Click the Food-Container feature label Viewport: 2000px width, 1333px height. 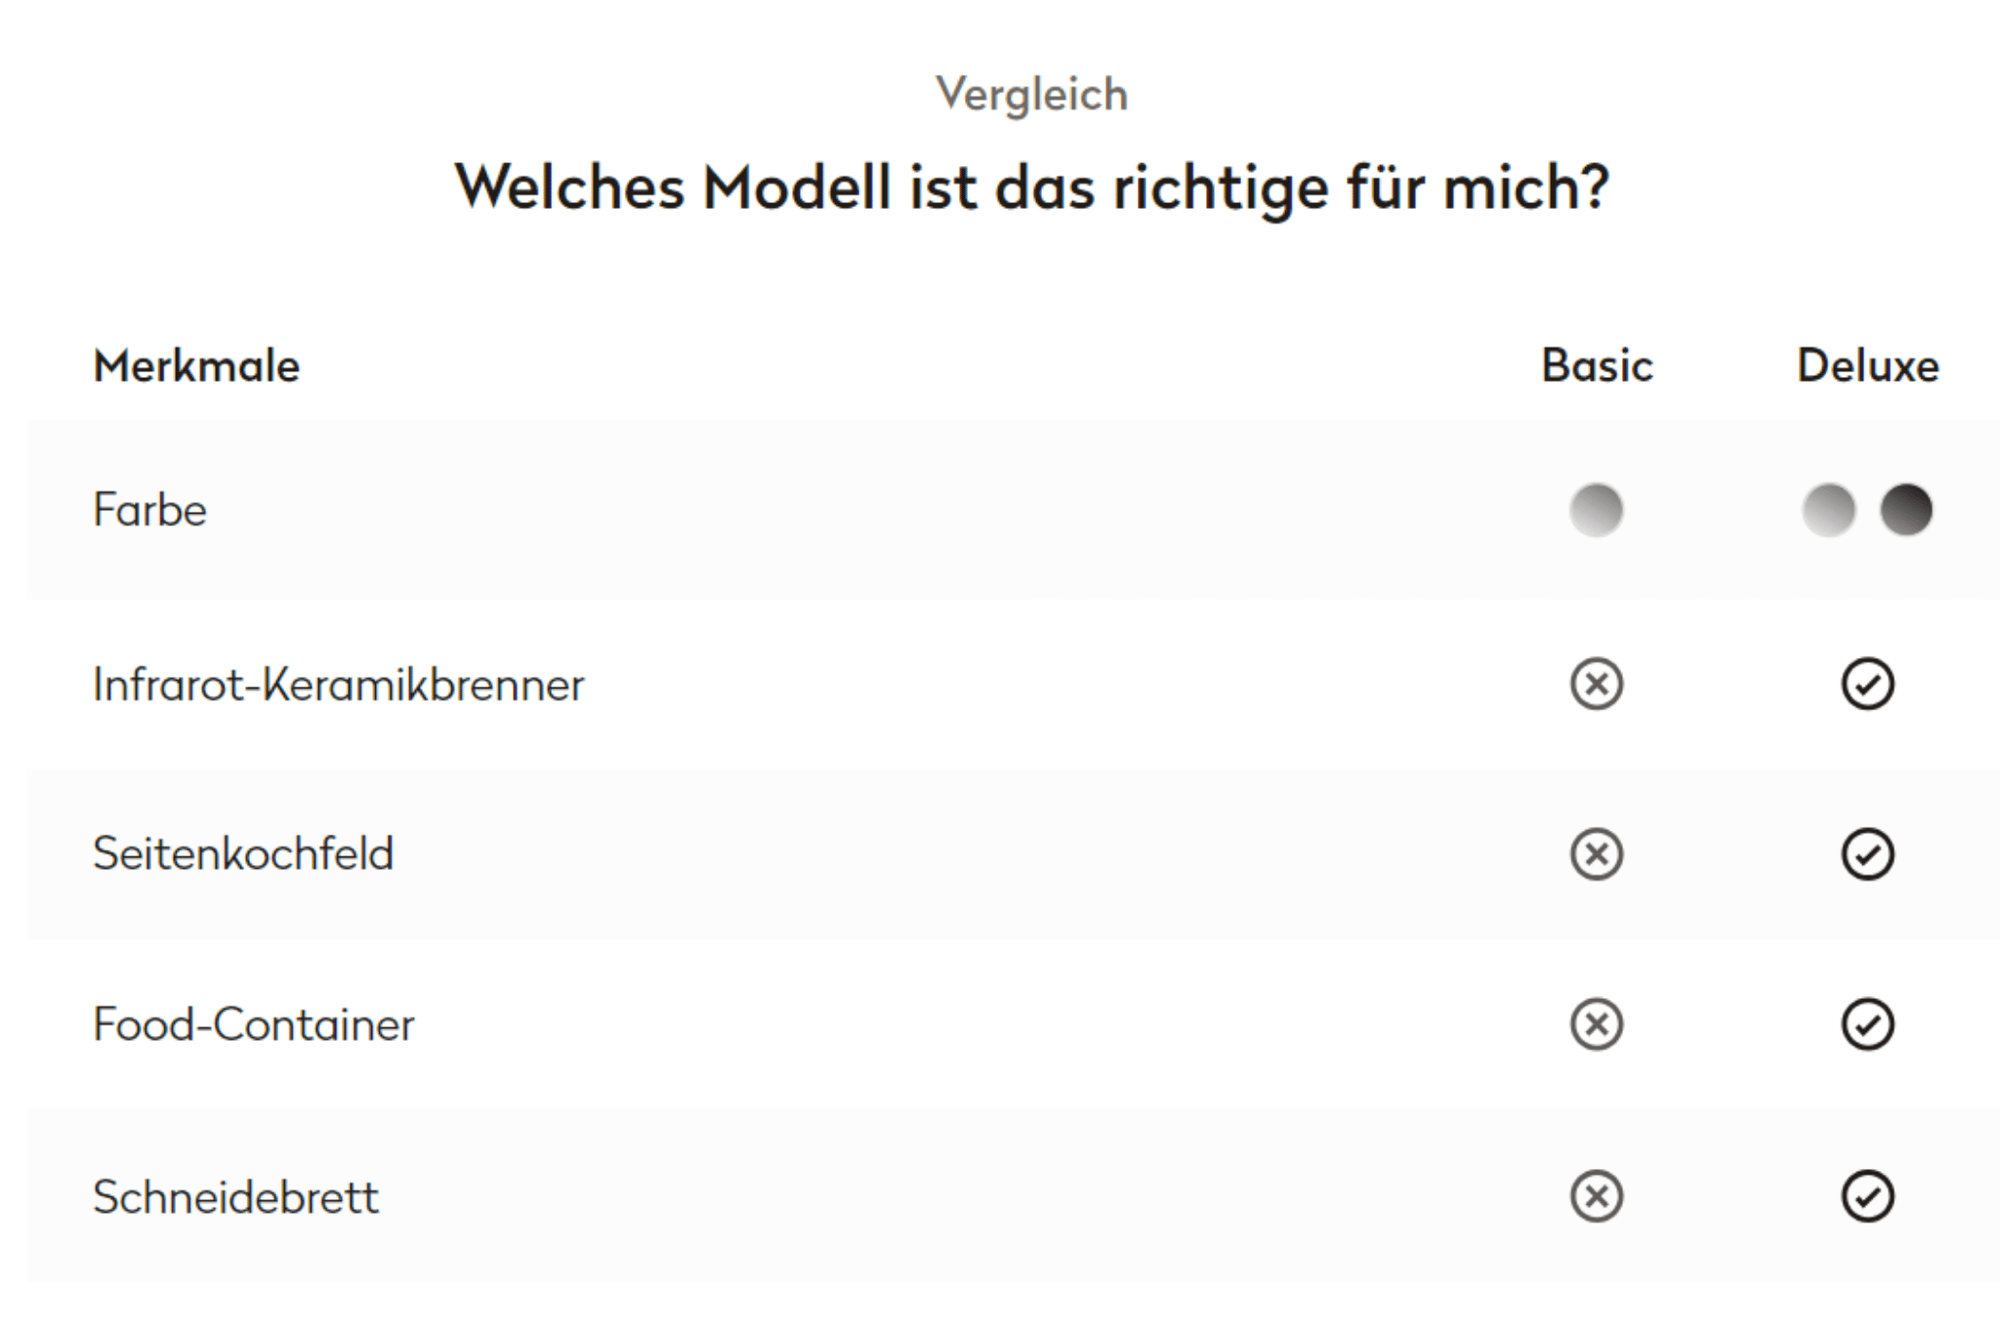pyautogui.click(x=253, y=1025)
